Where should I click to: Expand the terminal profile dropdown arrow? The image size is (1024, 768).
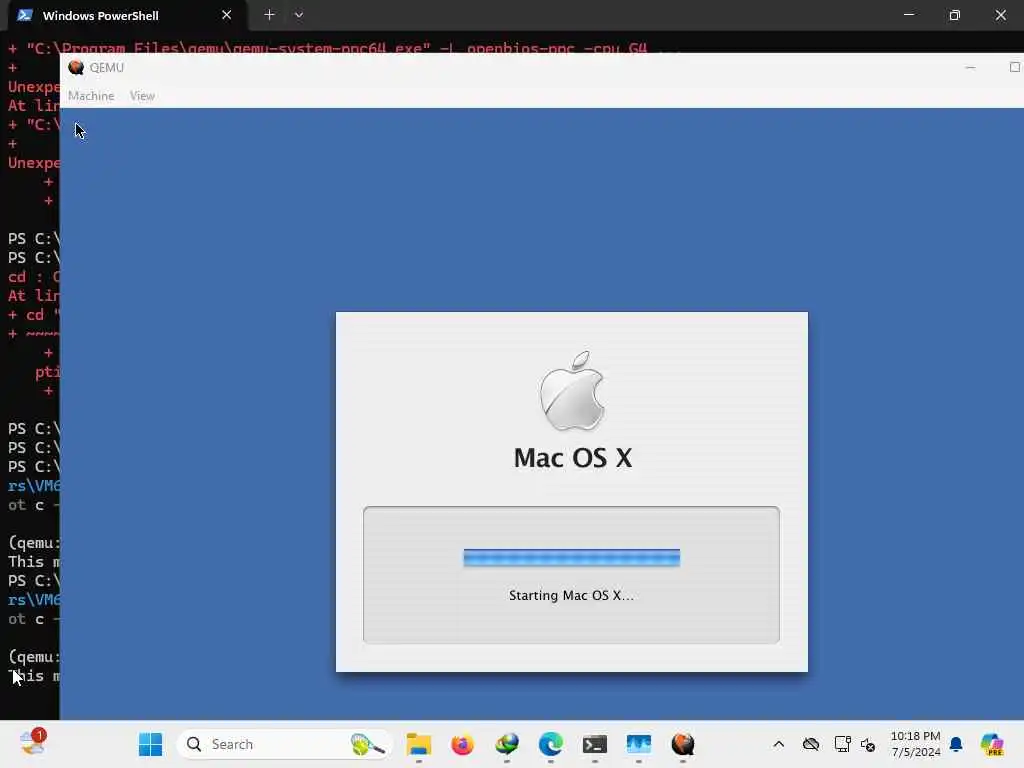(x=298, y=15)
